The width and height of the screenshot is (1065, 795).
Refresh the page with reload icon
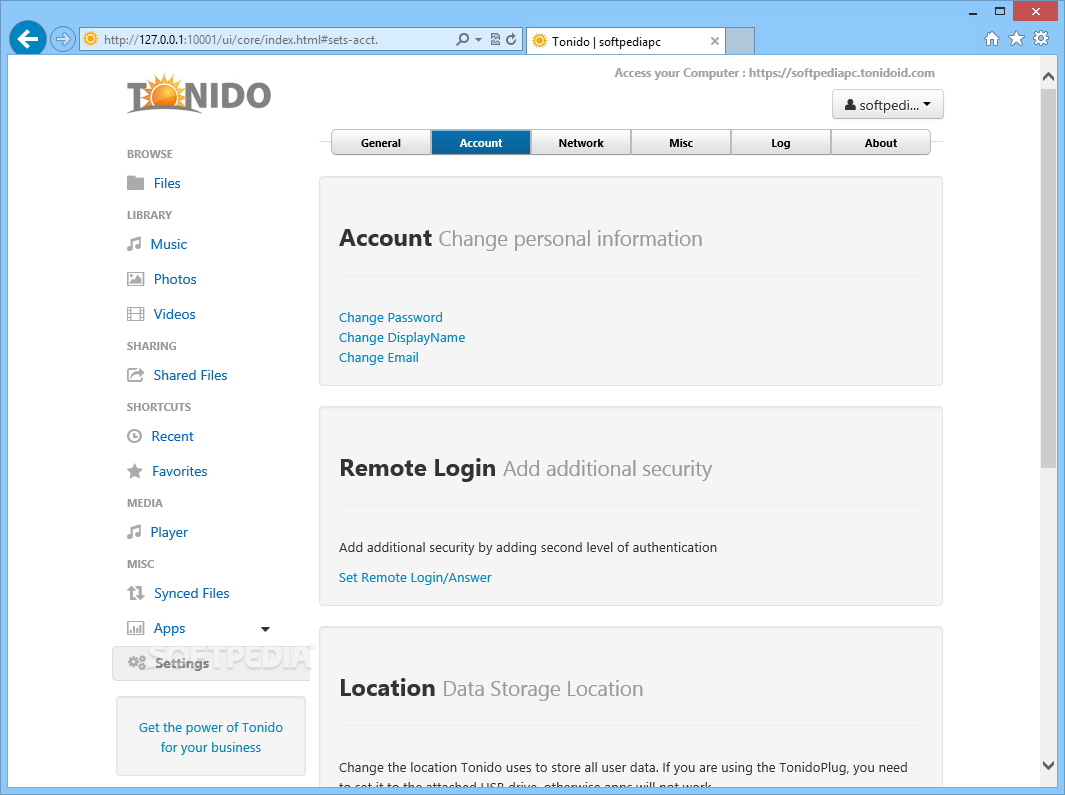(x=511, y=39)
